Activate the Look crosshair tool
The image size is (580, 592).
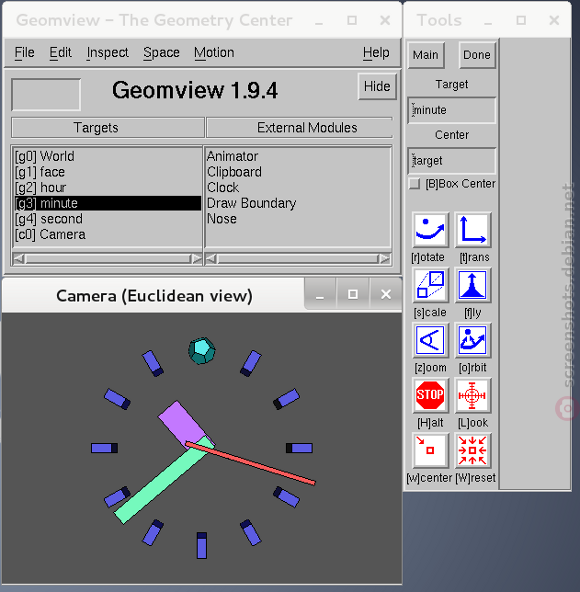pos(473,395)
